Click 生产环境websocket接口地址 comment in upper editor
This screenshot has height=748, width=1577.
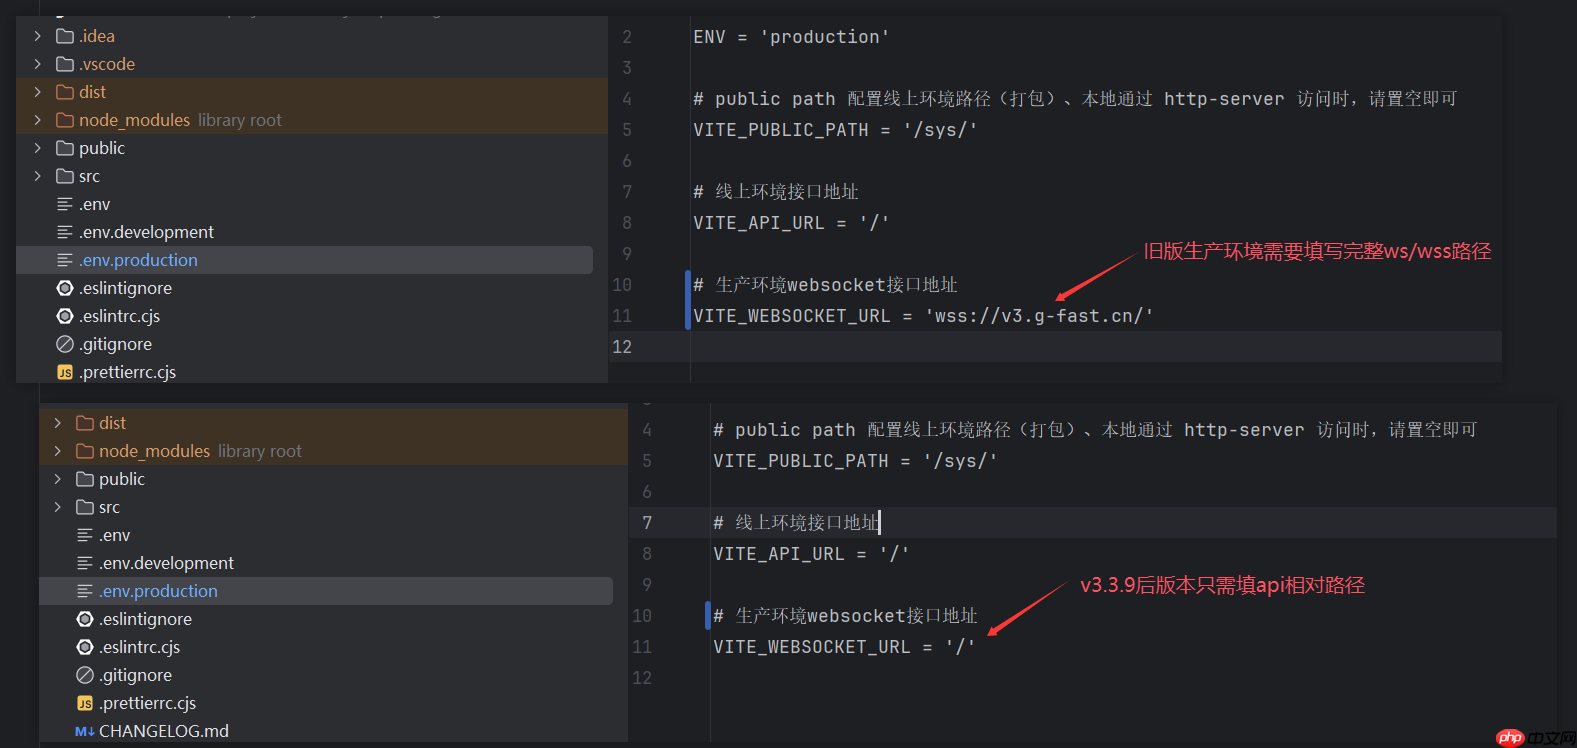coord(826,285)
